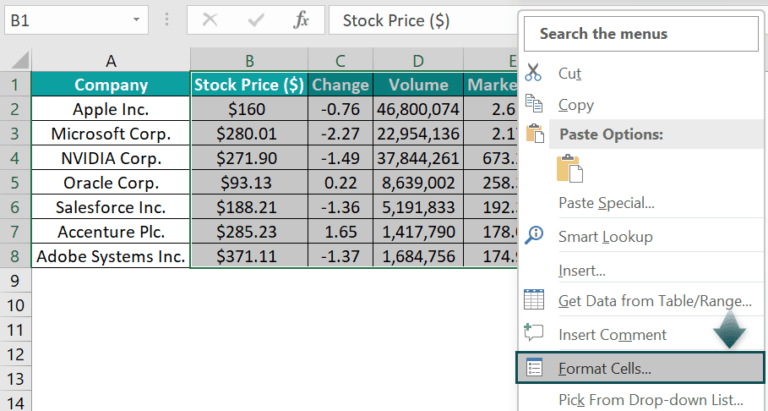The width and height of the screenshot is (768, 411).
Task: Click the $160 stock price cell
Action: point(249,109)
